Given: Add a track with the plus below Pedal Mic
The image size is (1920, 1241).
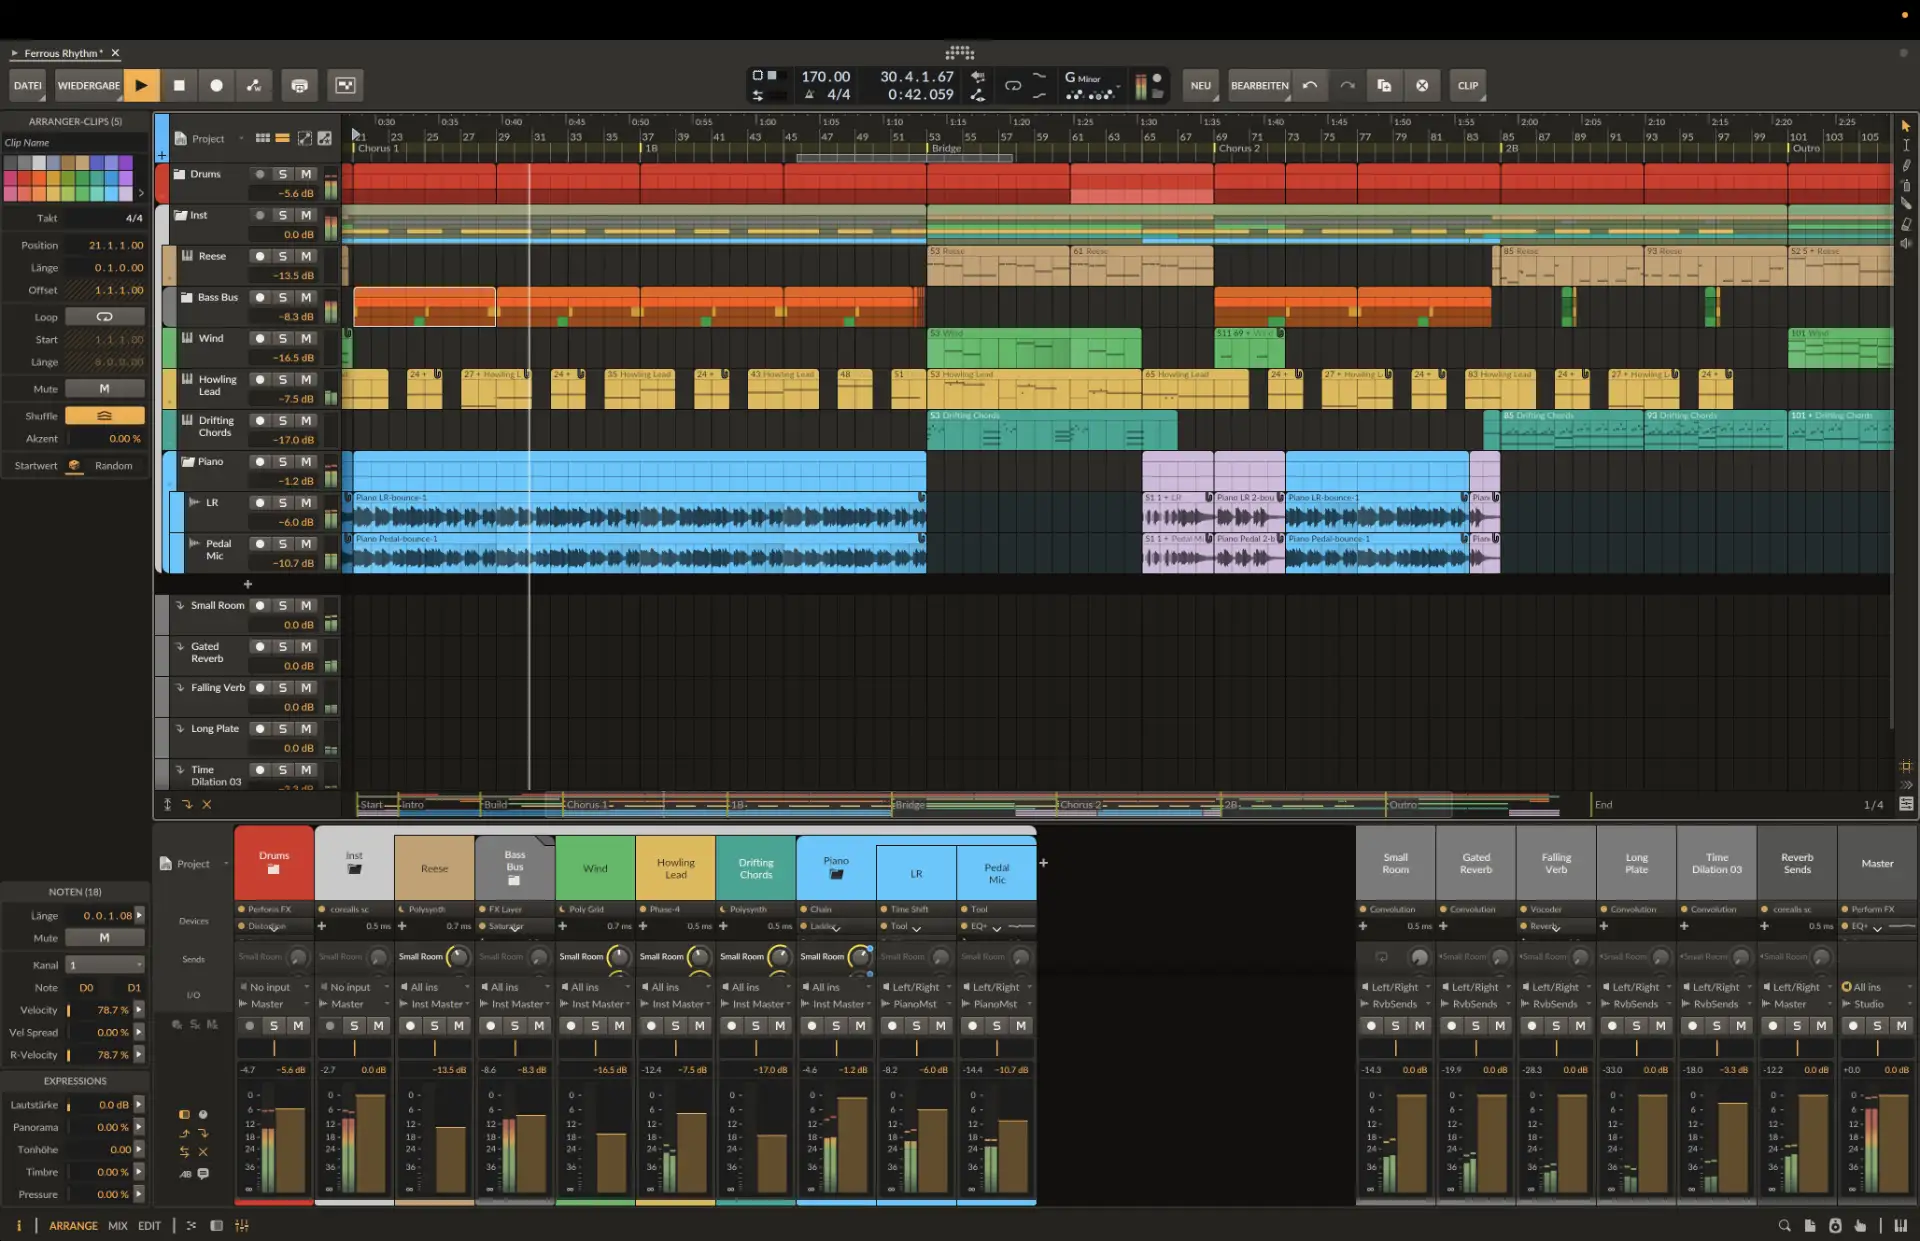Looking at the screenshot, I should click(x=247, y=584).
